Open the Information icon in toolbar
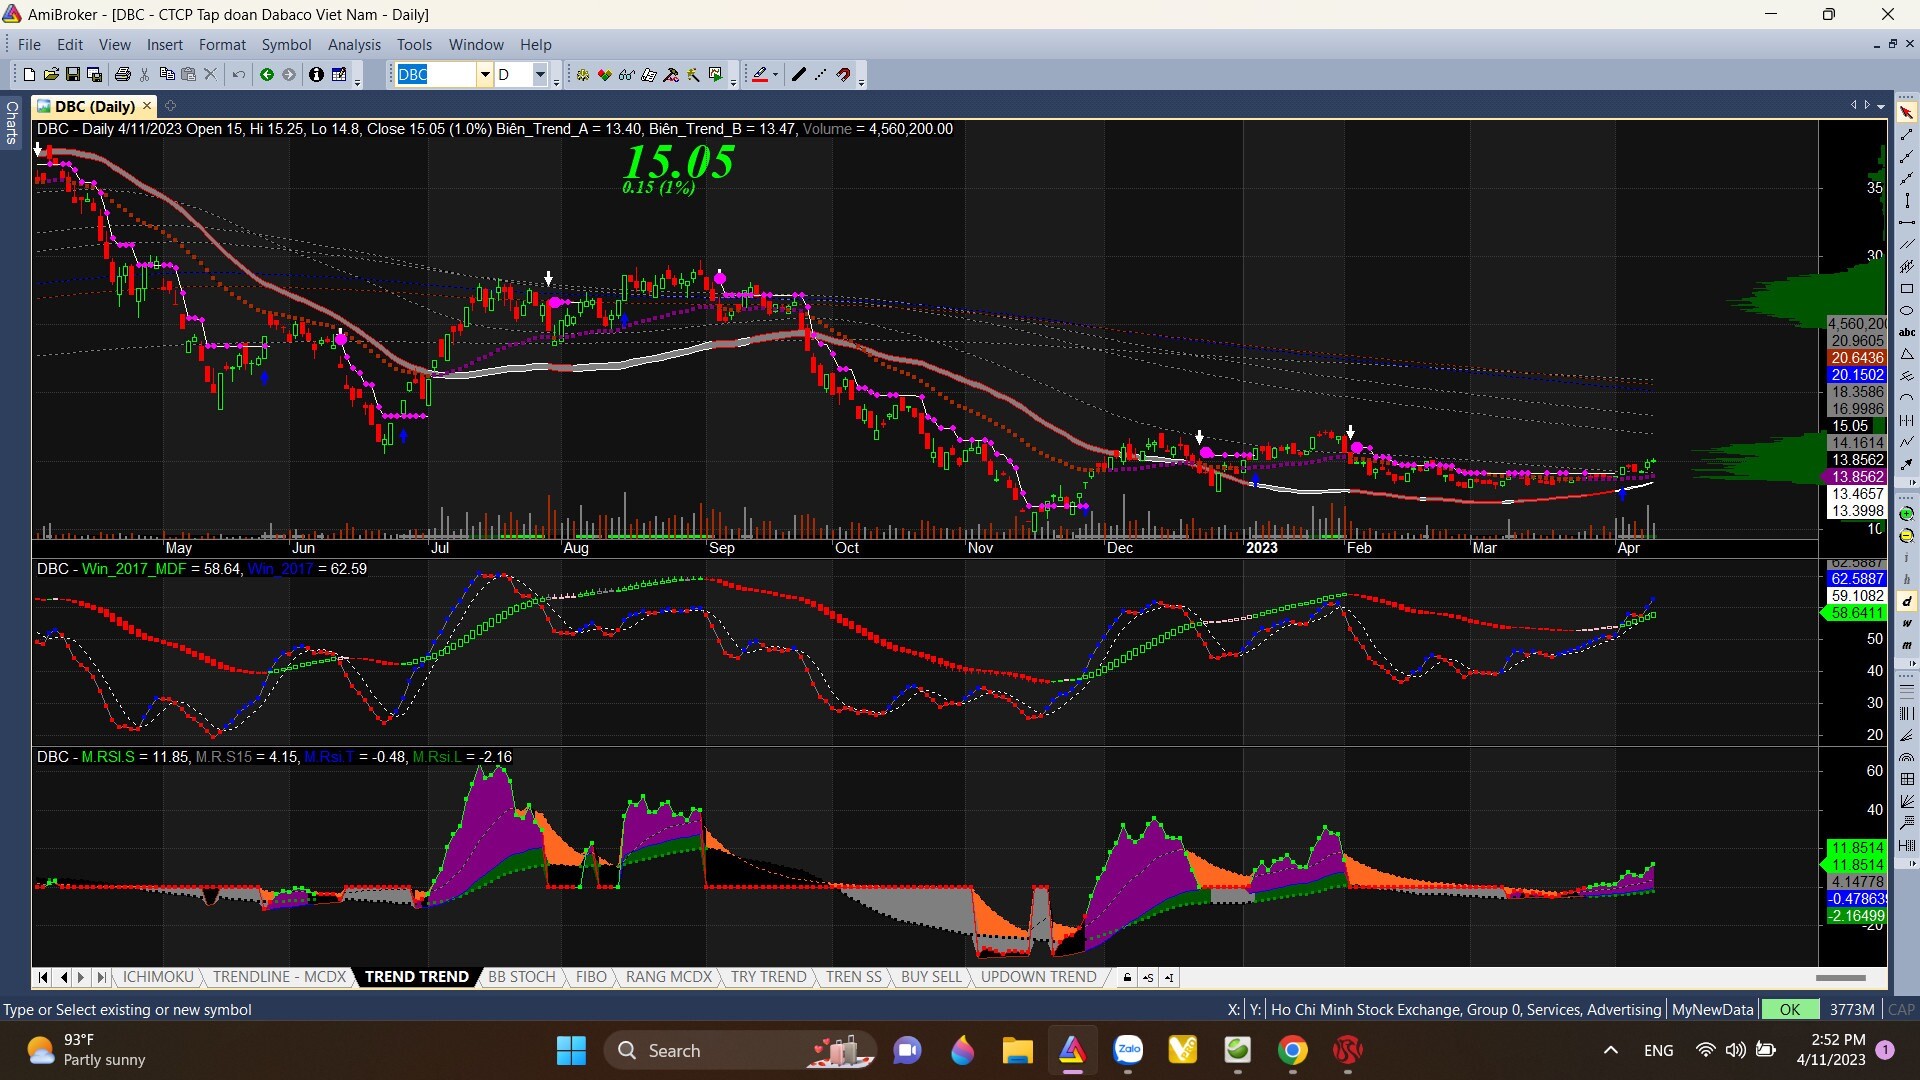Screen dimensions: 1920x1080 pos(316,75)
